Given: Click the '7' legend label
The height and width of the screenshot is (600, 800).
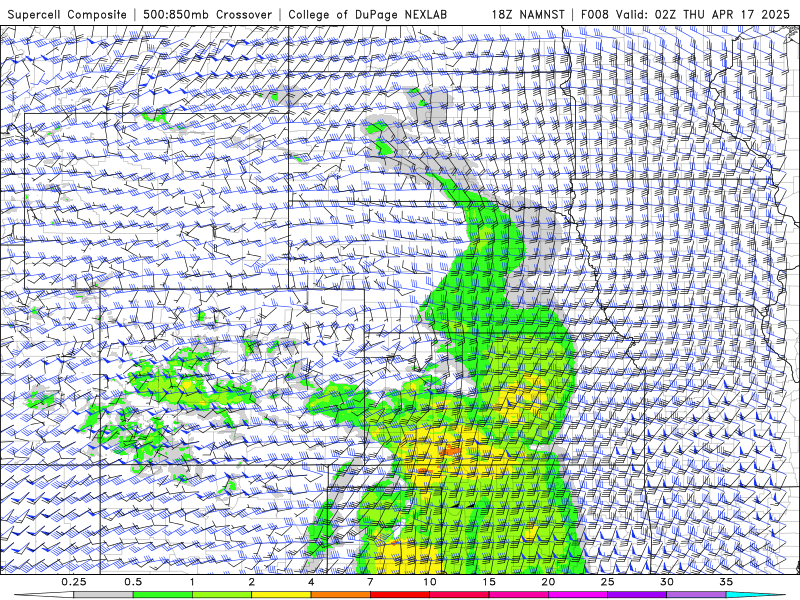Looking at the screenshot, I should coord(370,582).
